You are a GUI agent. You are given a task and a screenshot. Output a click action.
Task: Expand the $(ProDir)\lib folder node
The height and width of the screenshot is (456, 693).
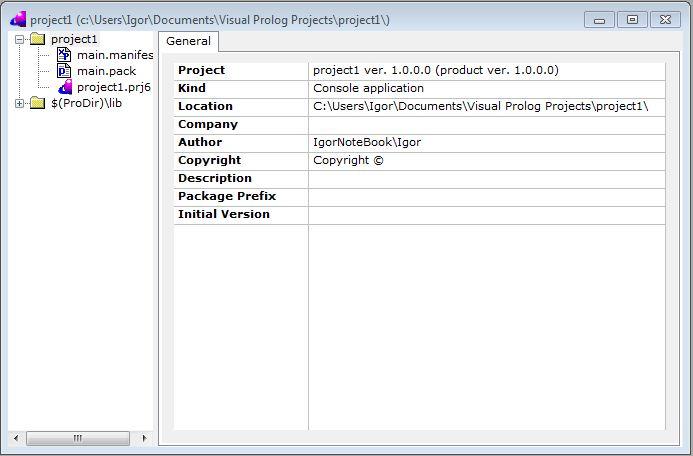point(19,103)
